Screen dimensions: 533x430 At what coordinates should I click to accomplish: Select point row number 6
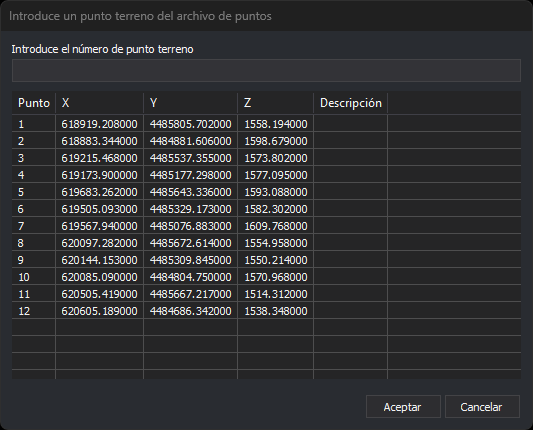(266, 209)
